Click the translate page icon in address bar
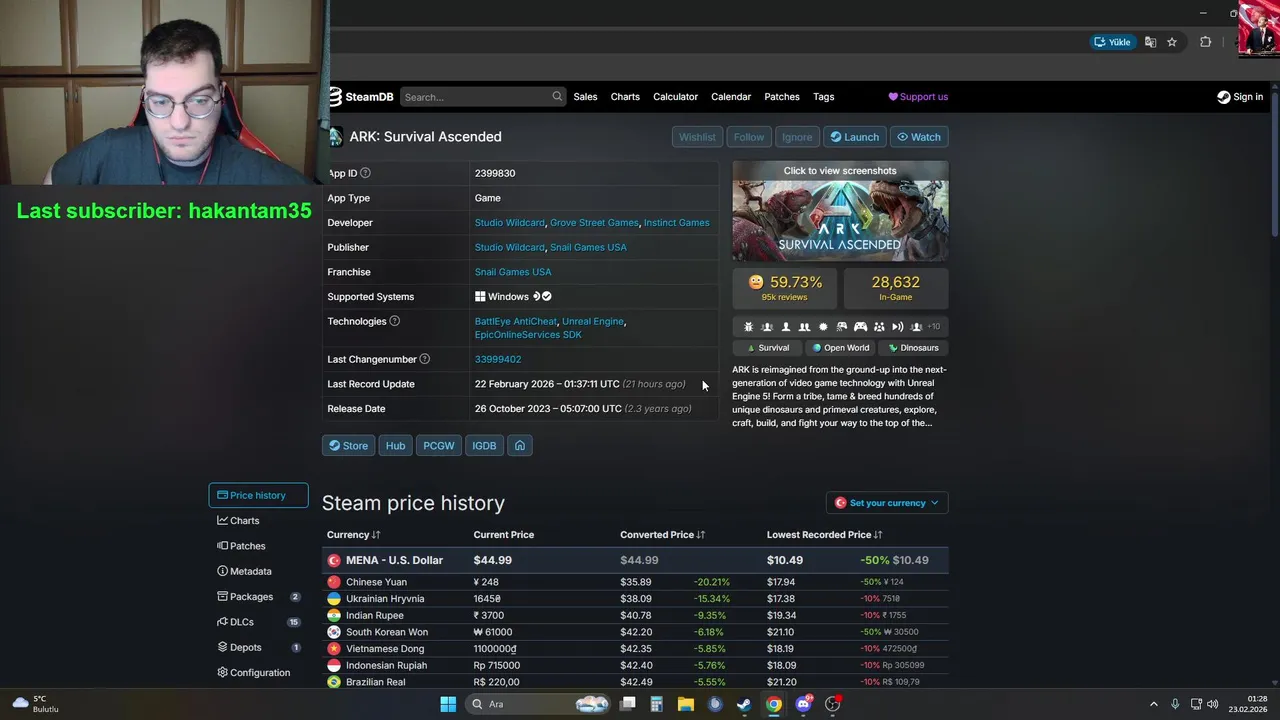 tap(1151, 42)
